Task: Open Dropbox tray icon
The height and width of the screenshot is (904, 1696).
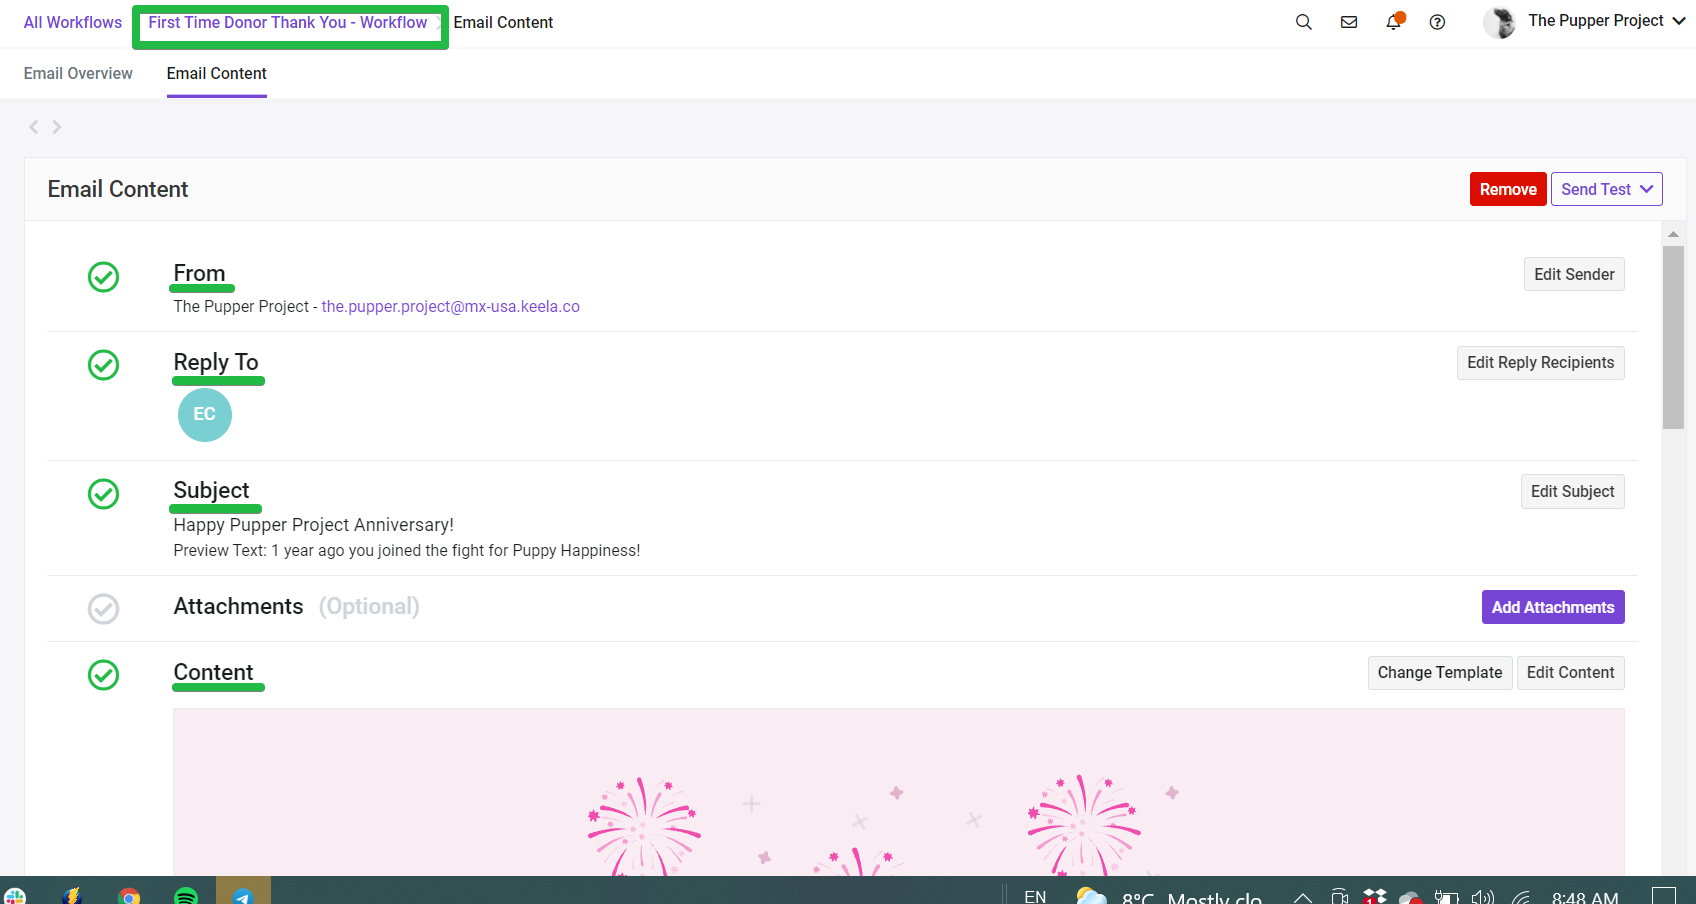Action: click(1375, 897)
